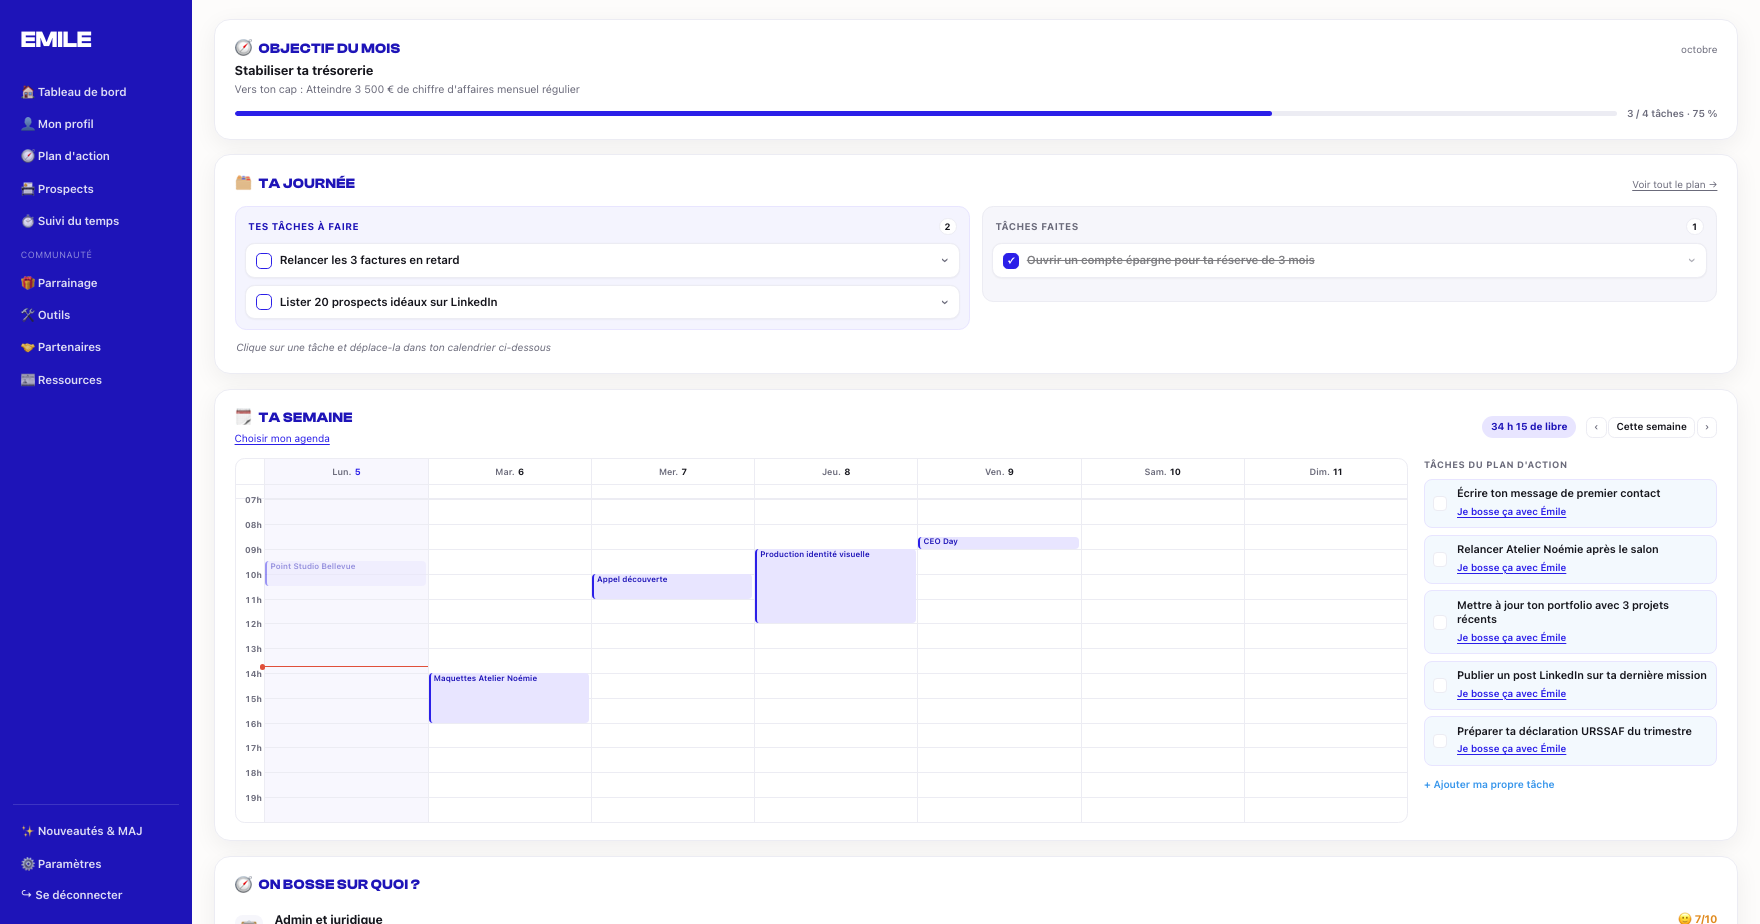Expand 'Ouvrir un compte épargne' task chevron
The width and height of the screenshot is (1760, 924).
point(1691,261)
